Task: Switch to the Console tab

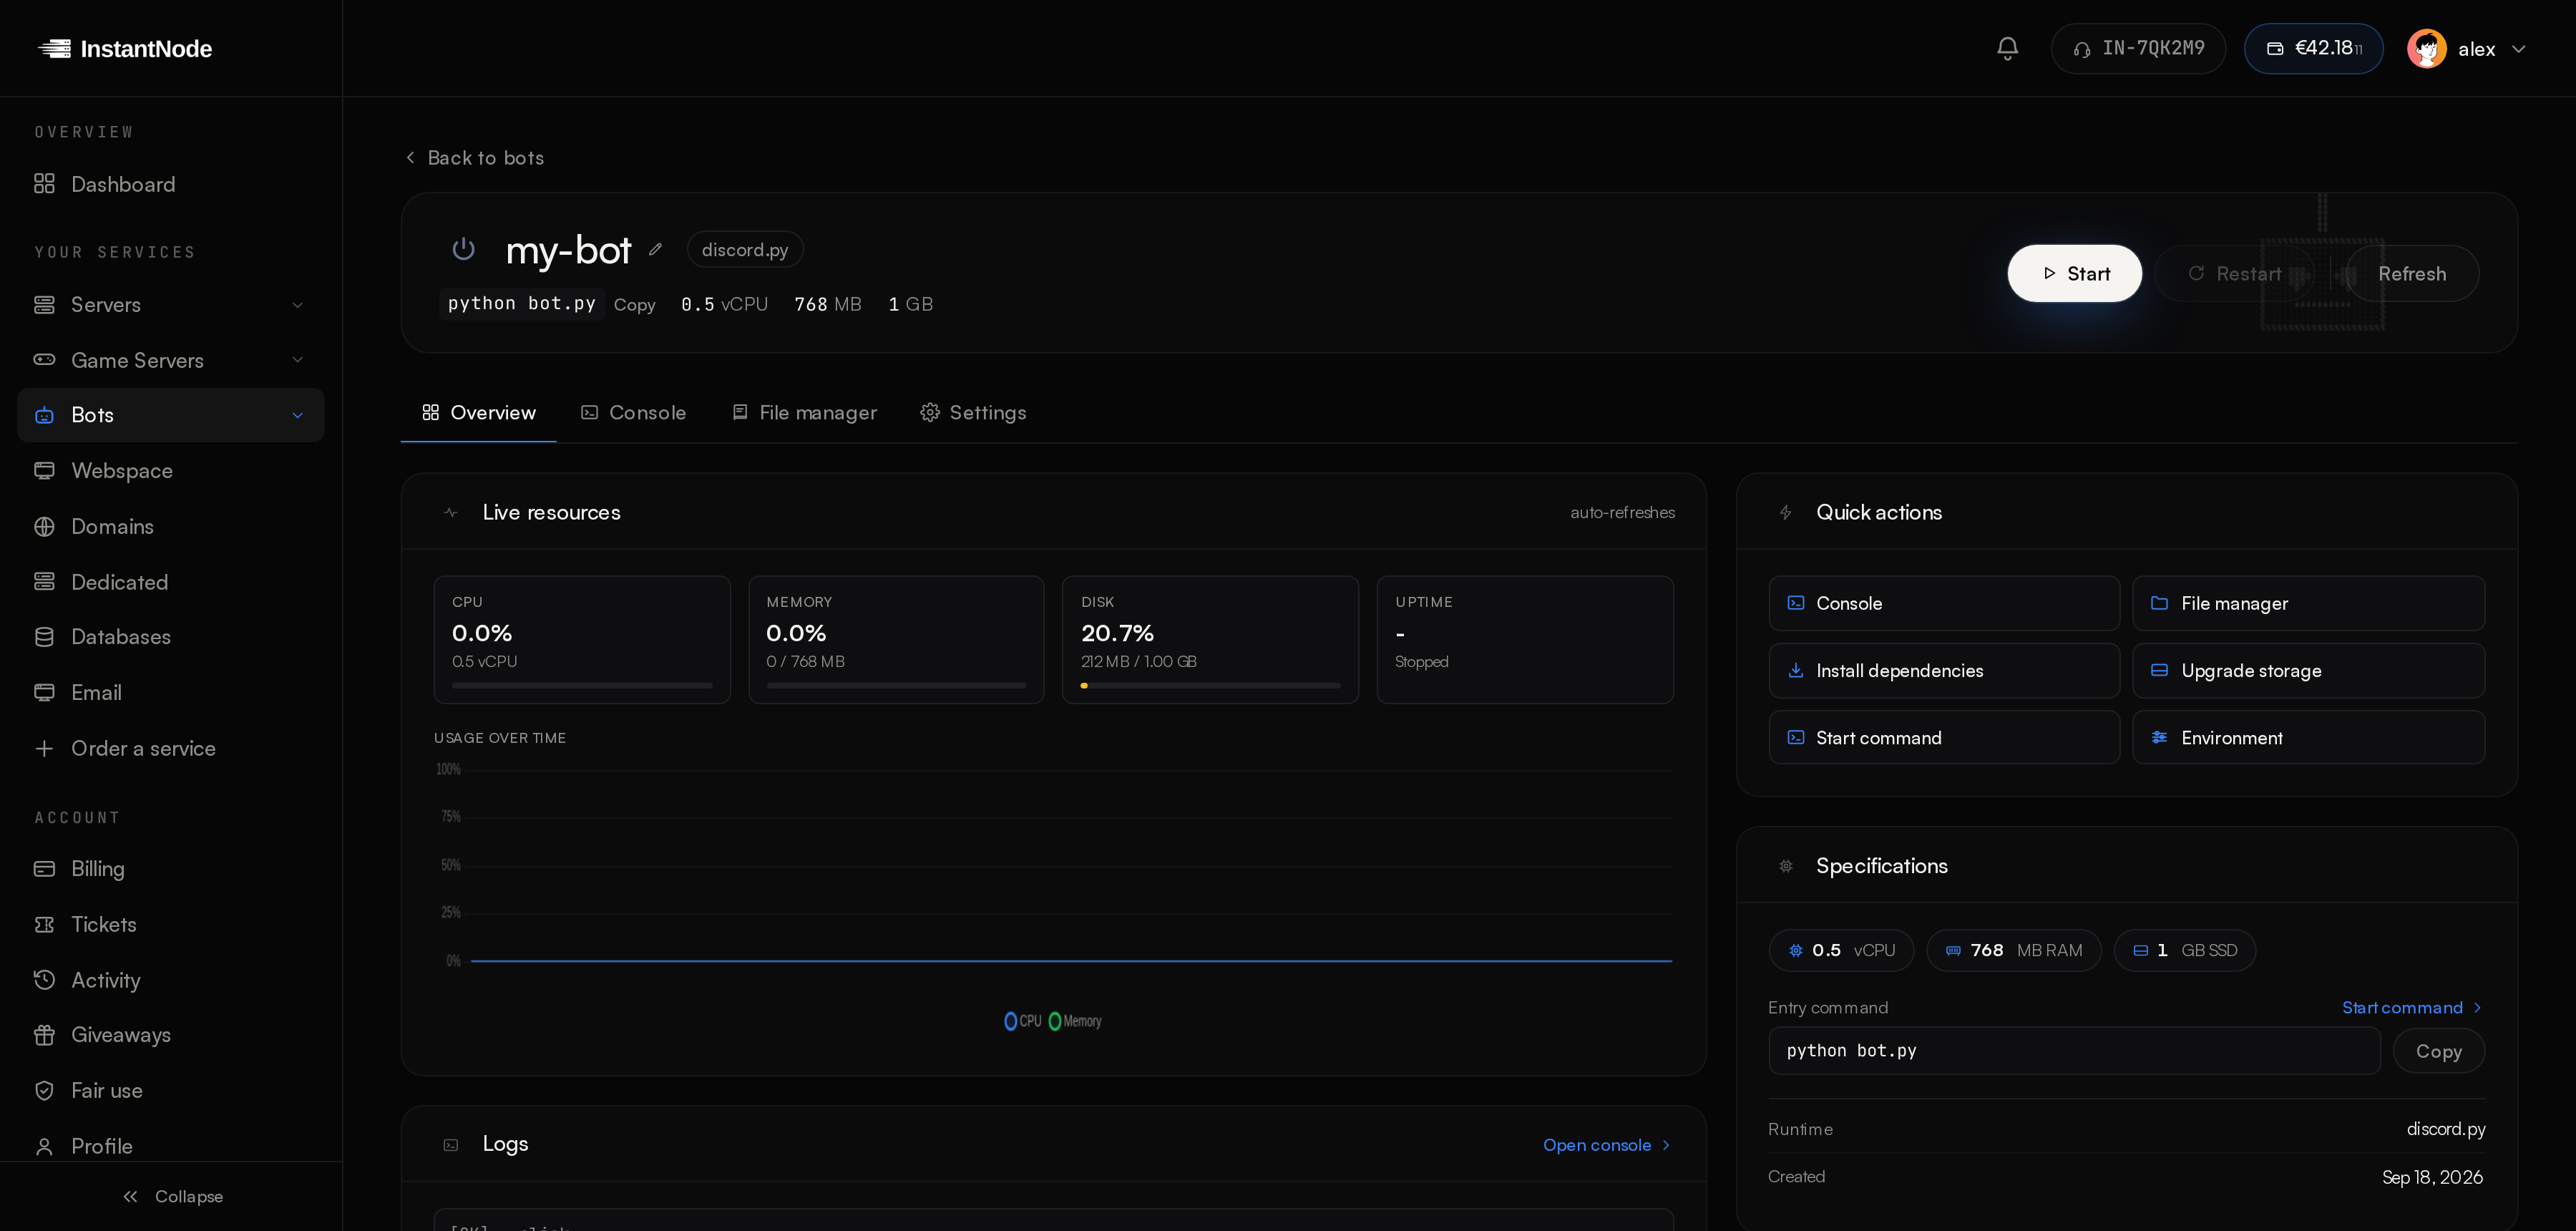Action: coord(634,413)
